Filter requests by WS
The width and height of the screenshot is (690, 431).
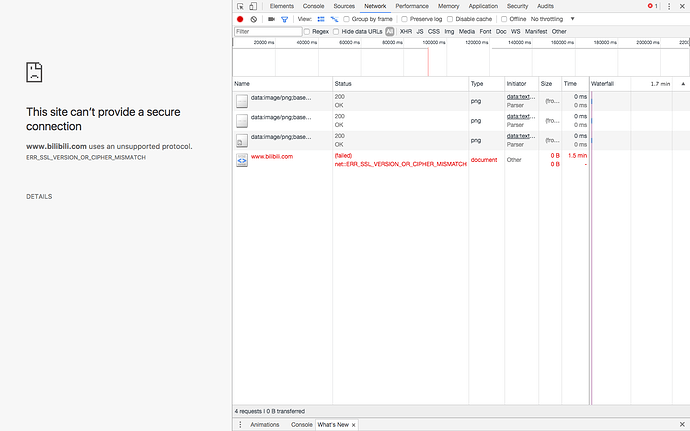point(516,32)
